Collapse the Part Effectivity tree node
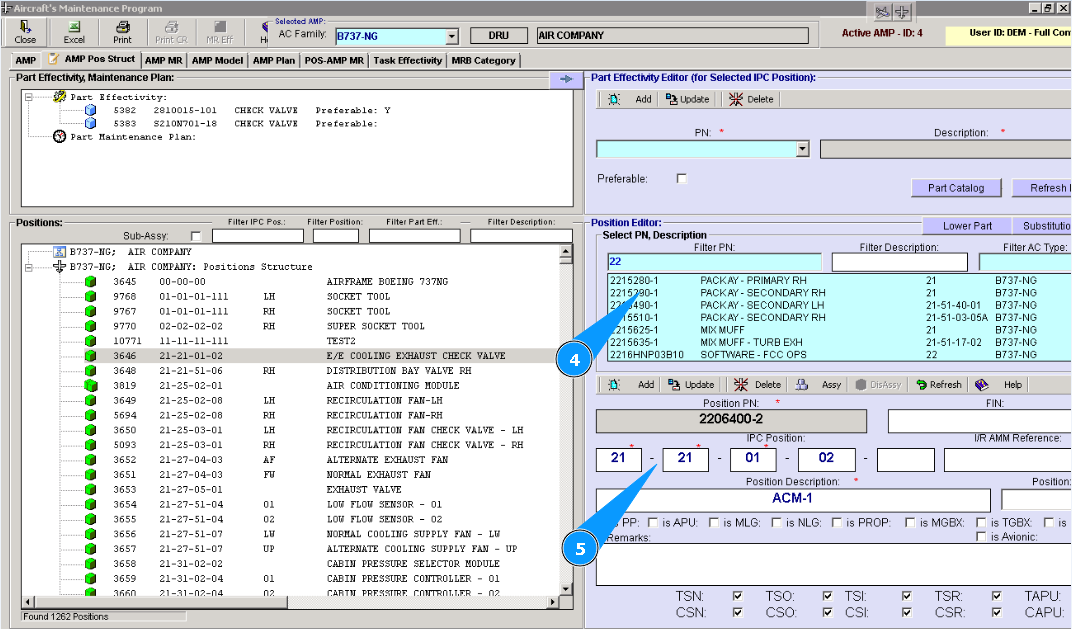Image resolution: width=1072 pixels, height=630 pixels. point(30,97)
